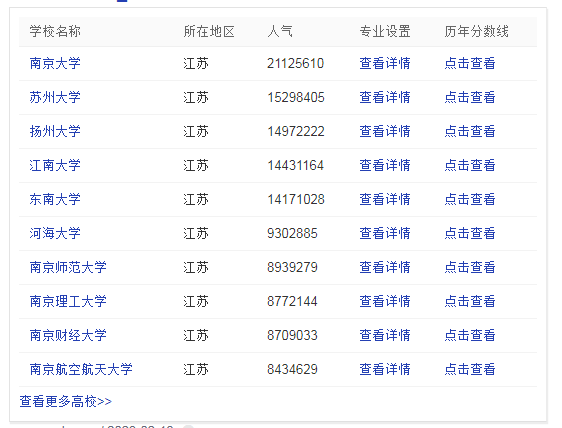Click 查看详情 for 河海大学
The height and width of the screenshot is (428, 562).
pyautogui.click(x=385, y=233)
